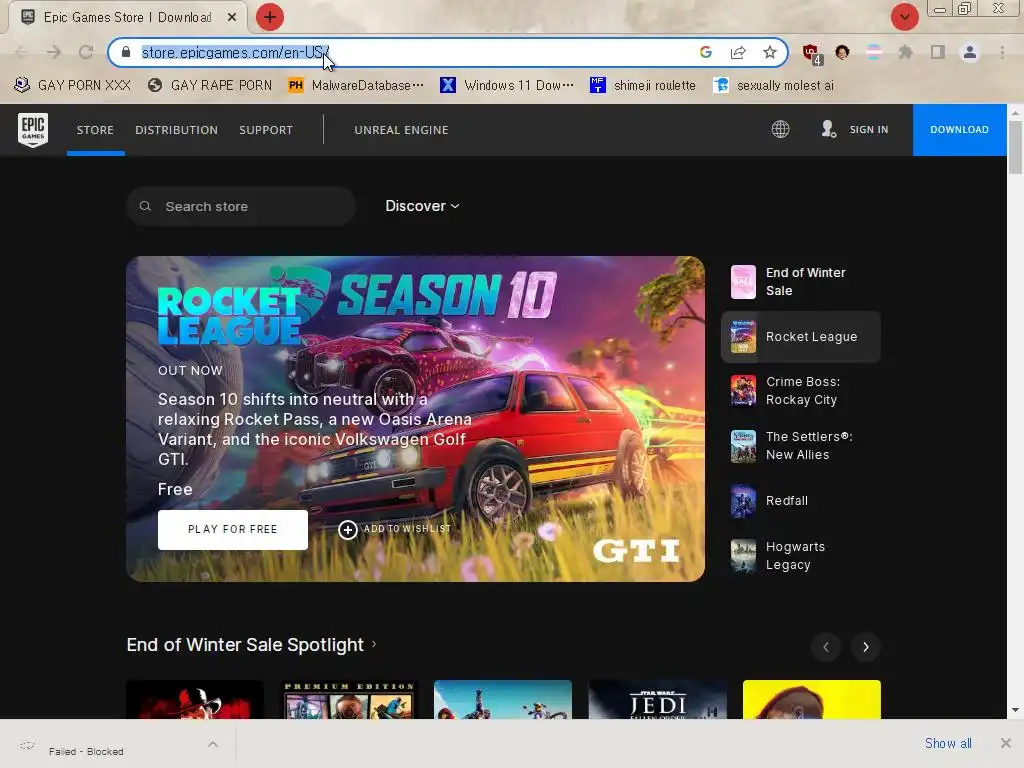Screen dimensions: 1024x768
Task: Click the Rocket League Season 10 banner
Action: tap(415, 419)
